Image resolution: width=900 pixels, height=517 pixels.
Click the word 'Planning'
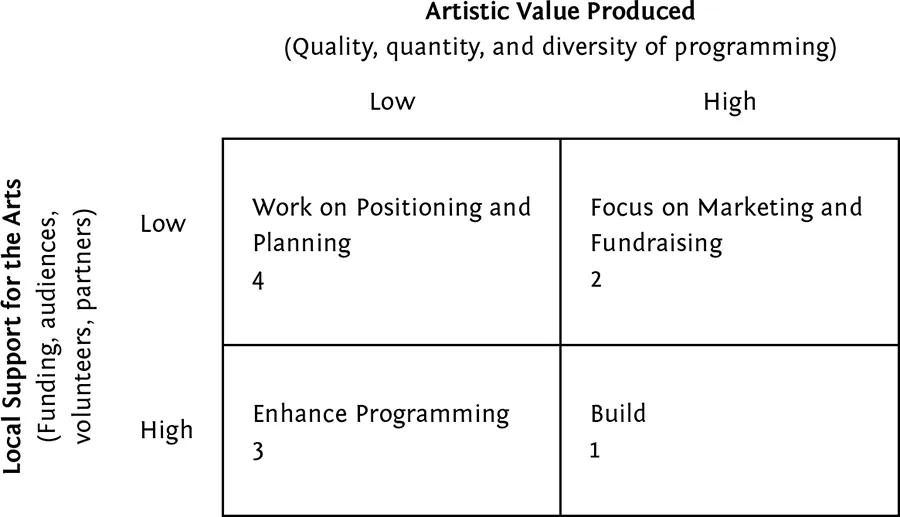302,243
